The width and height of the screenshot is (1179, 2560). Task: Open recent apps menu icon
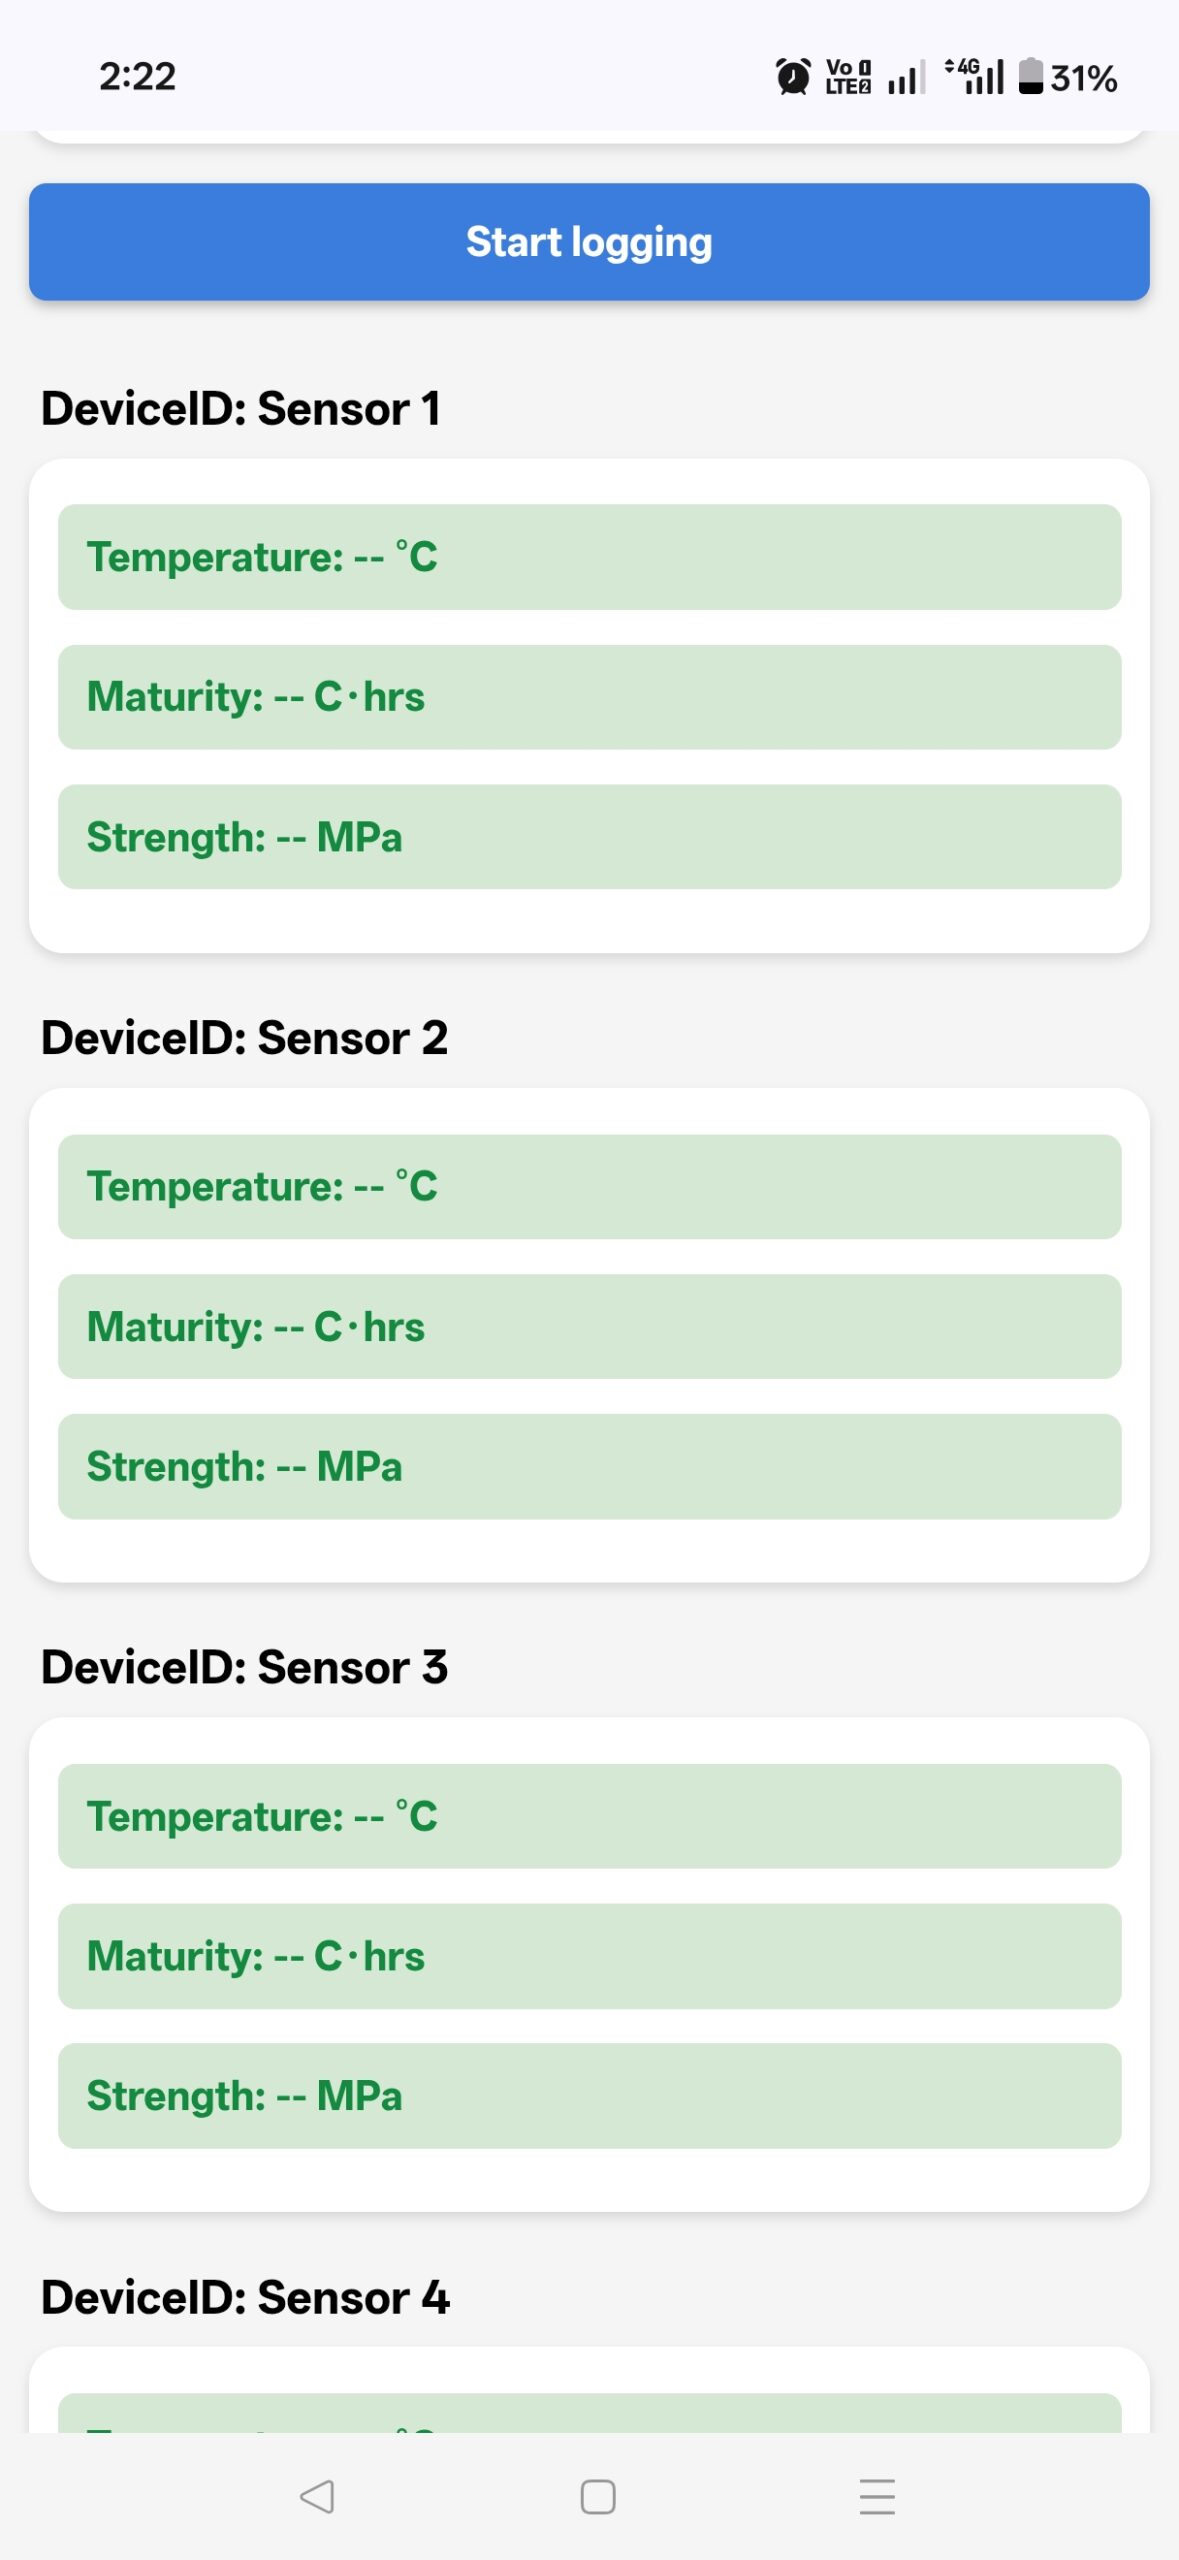pyautogui.click(x=877, y=2497)
